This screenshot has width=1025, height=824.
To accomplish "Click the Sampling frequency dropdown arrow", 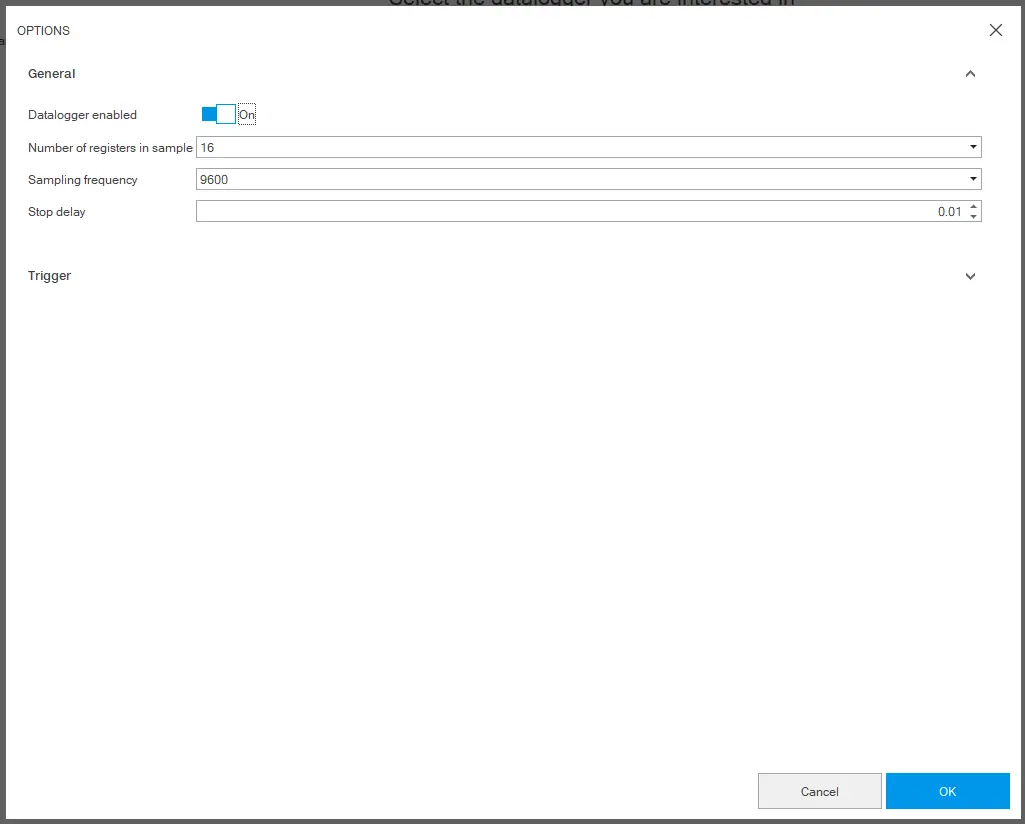I will [x=972, y=179].
